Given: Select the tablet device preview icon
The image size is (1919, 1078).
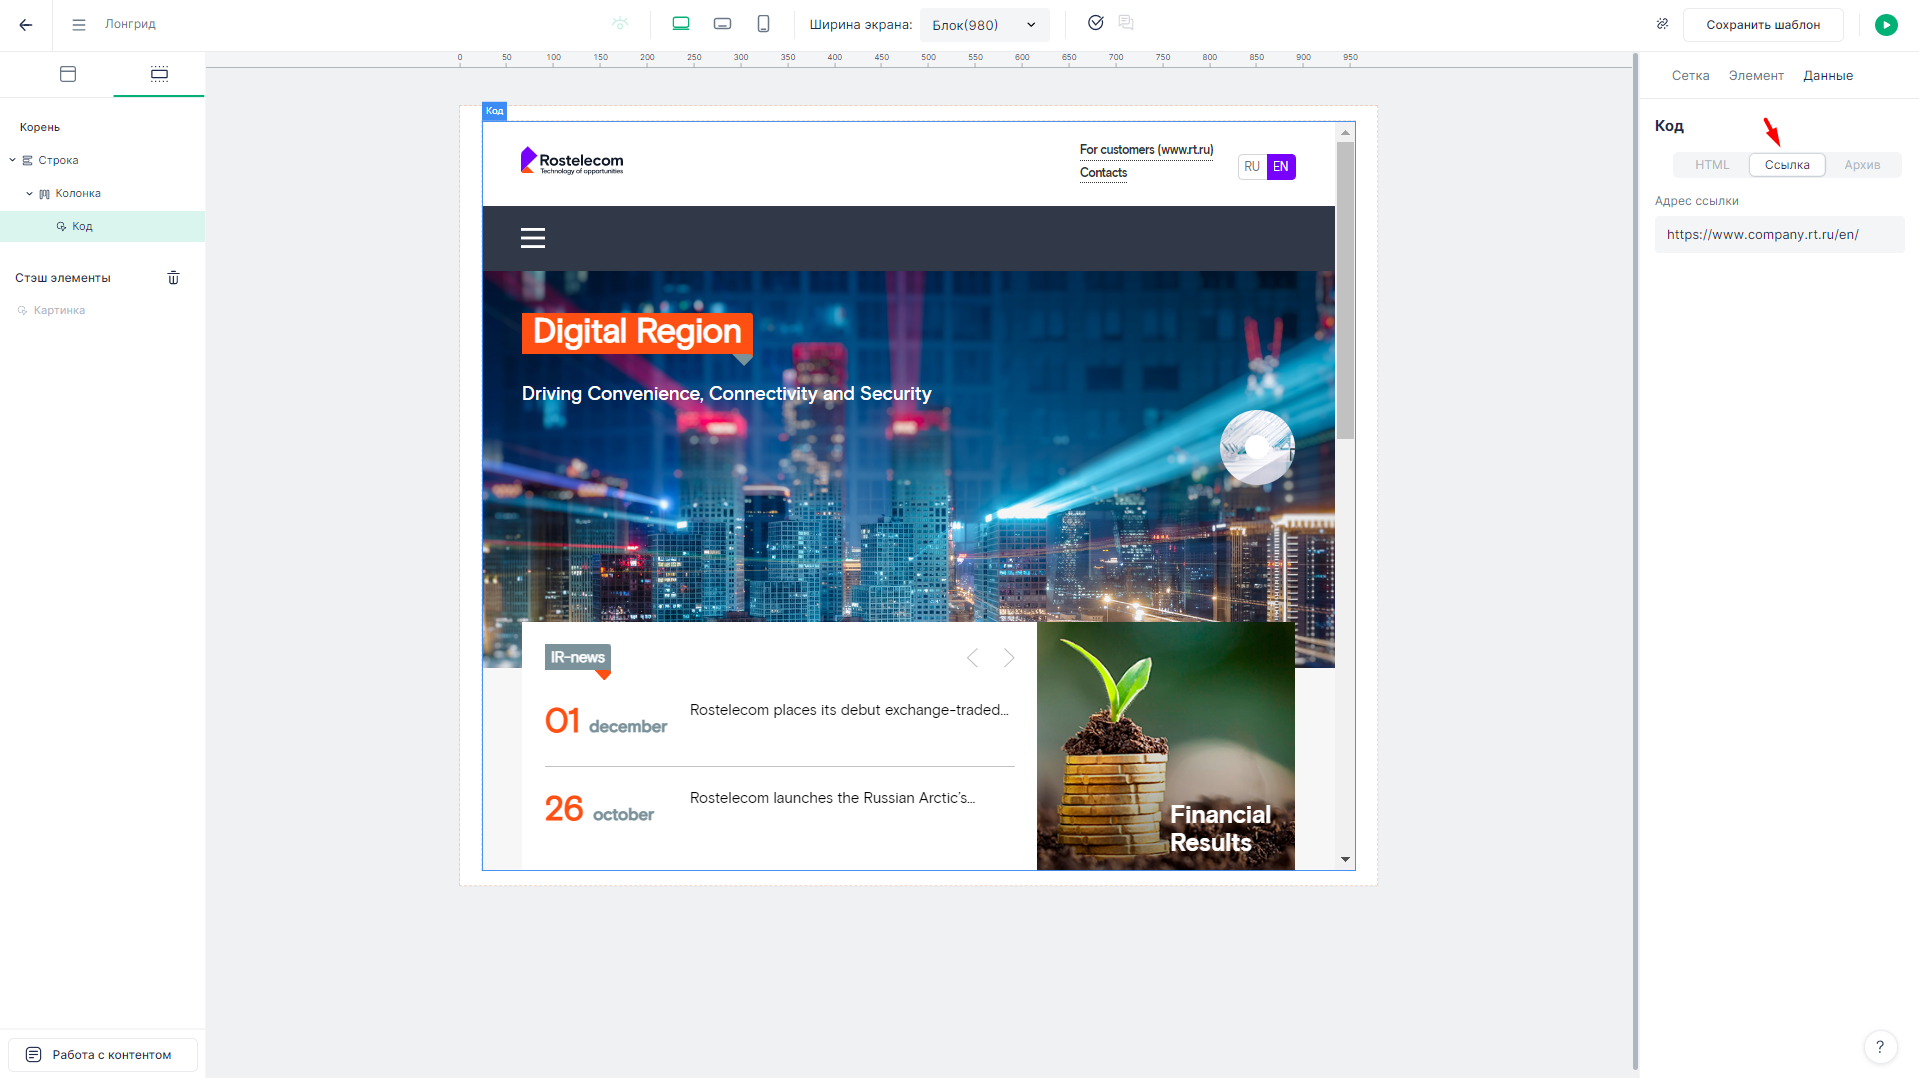Looking at the screenshot, I should [722, 24].
